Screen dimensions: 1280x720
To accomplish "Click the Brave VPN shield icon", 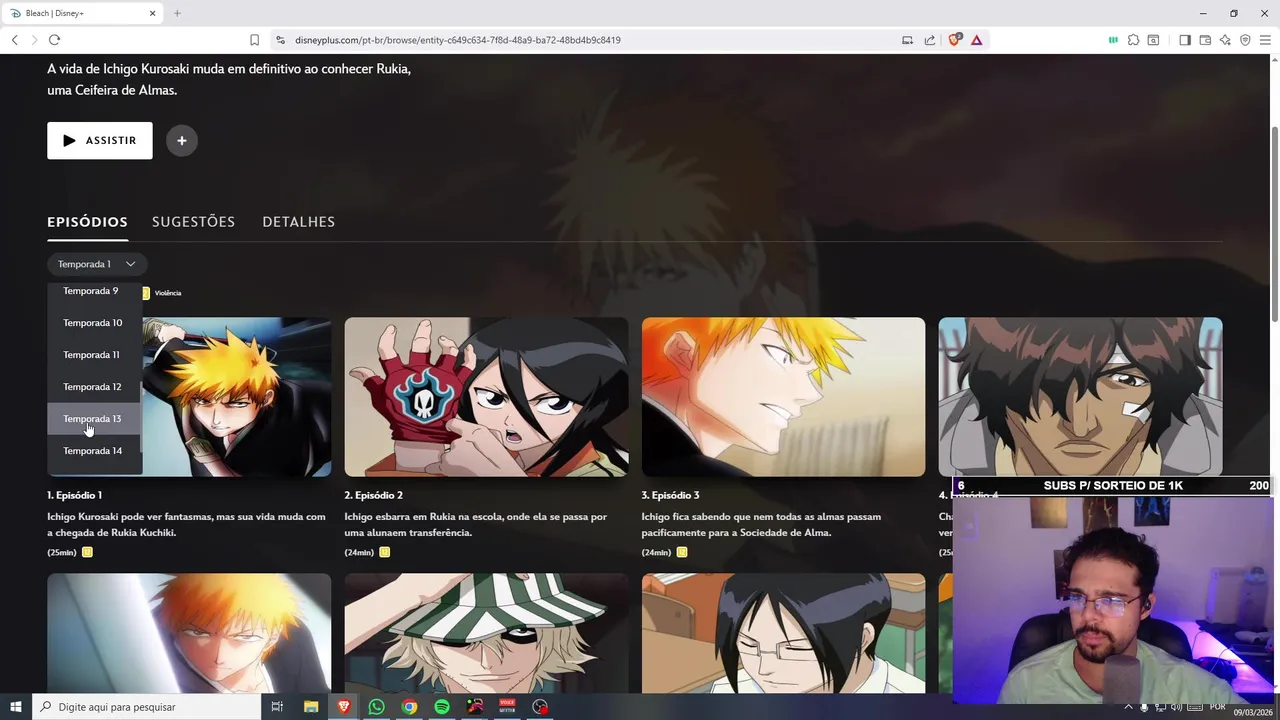I will click(1245, 40).
